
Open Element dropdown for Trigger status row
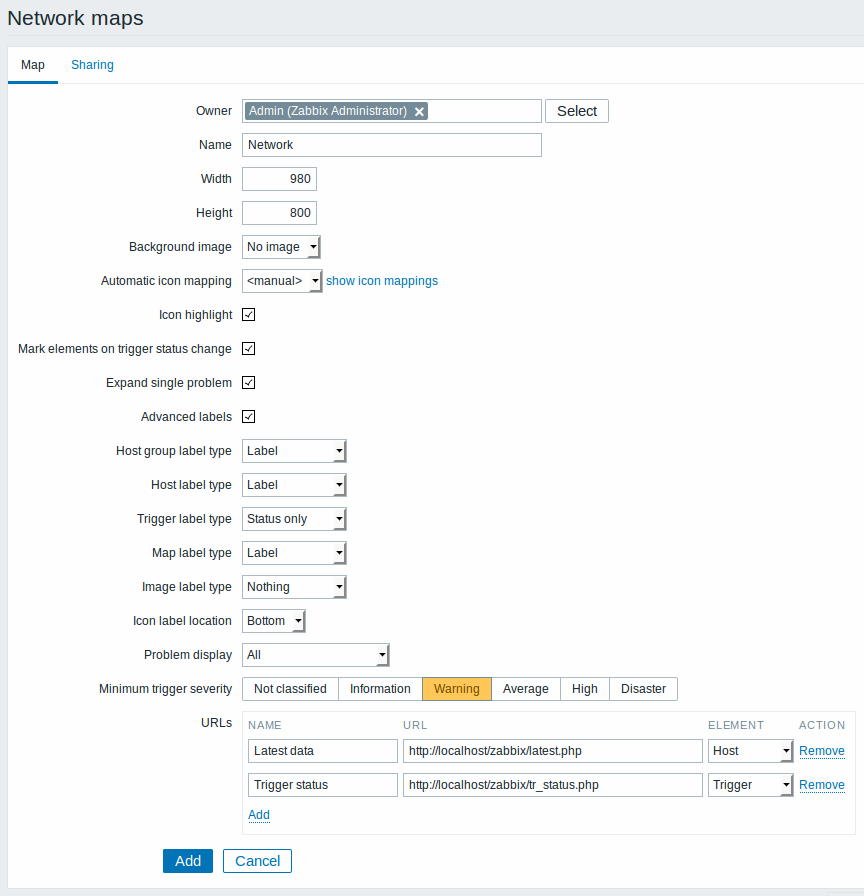750,785
